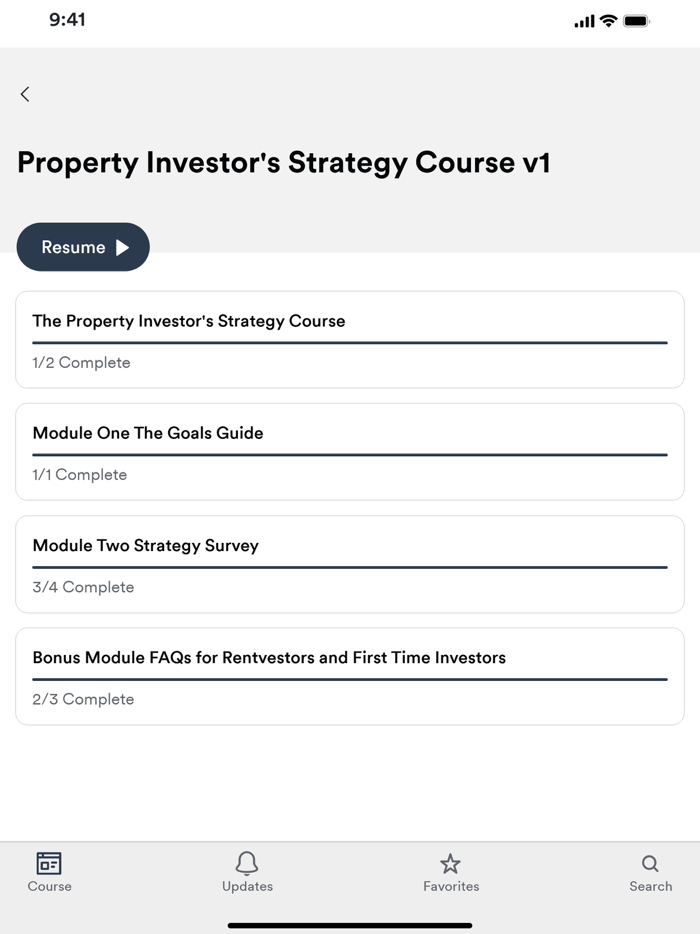Tap the Module Two Strategy Survey progress bar
This screenshot has height=934, width=700.
350,566
